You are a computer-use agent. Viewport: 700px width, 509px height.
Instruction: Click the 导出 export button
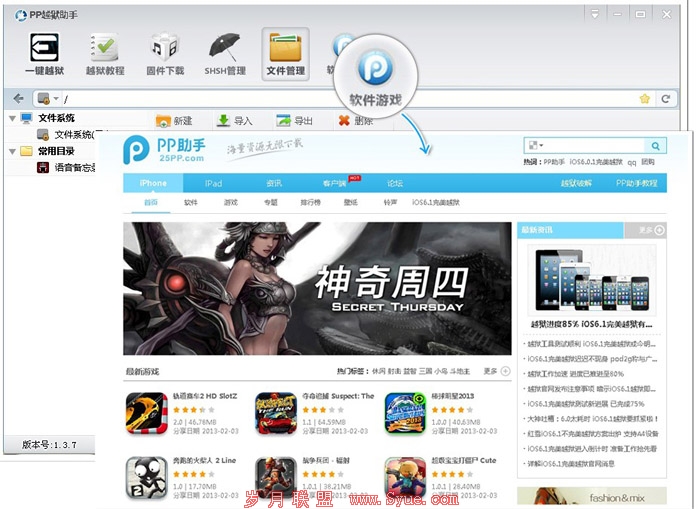[x=294, y=121]
